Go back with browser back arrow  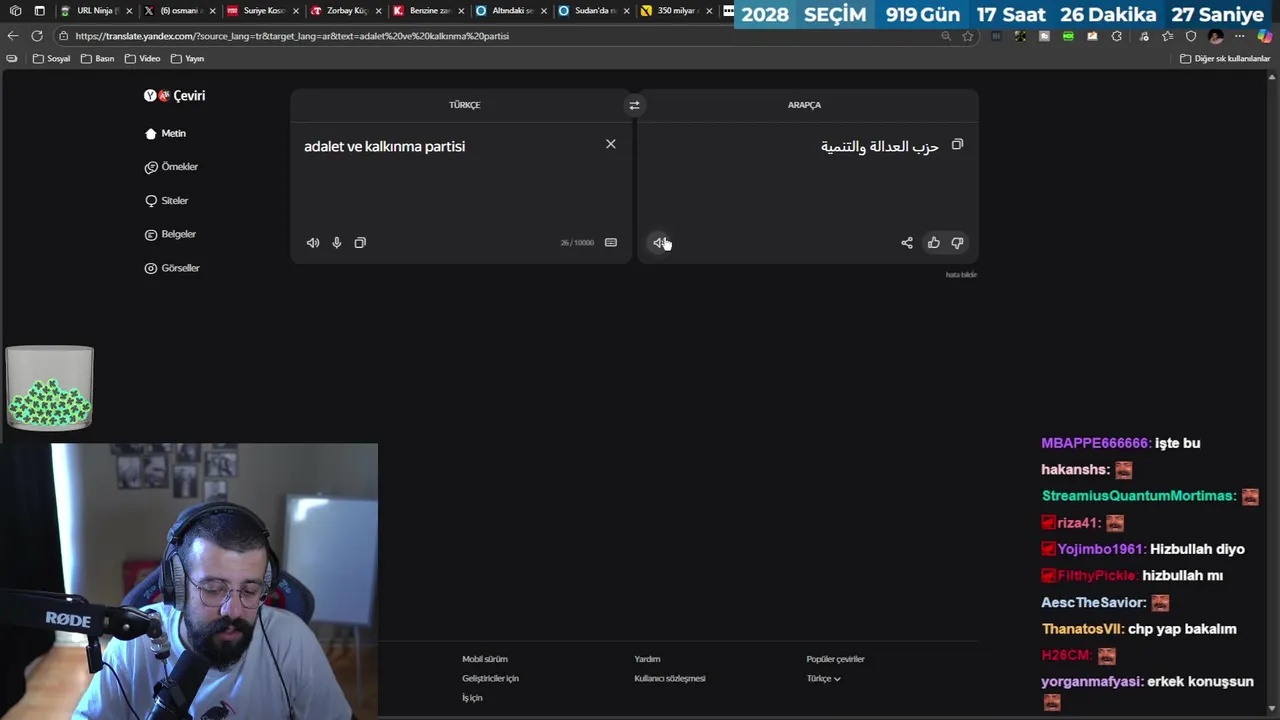click(13, 36)
